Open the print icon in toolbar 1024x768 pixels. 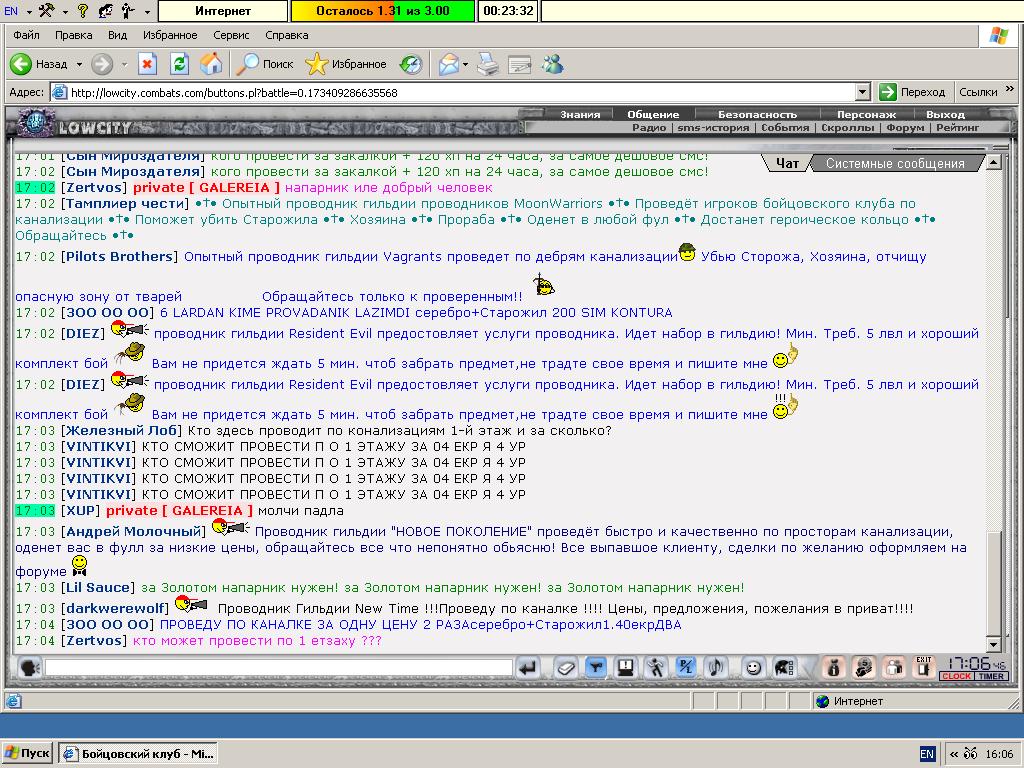(x=487, y=64)
